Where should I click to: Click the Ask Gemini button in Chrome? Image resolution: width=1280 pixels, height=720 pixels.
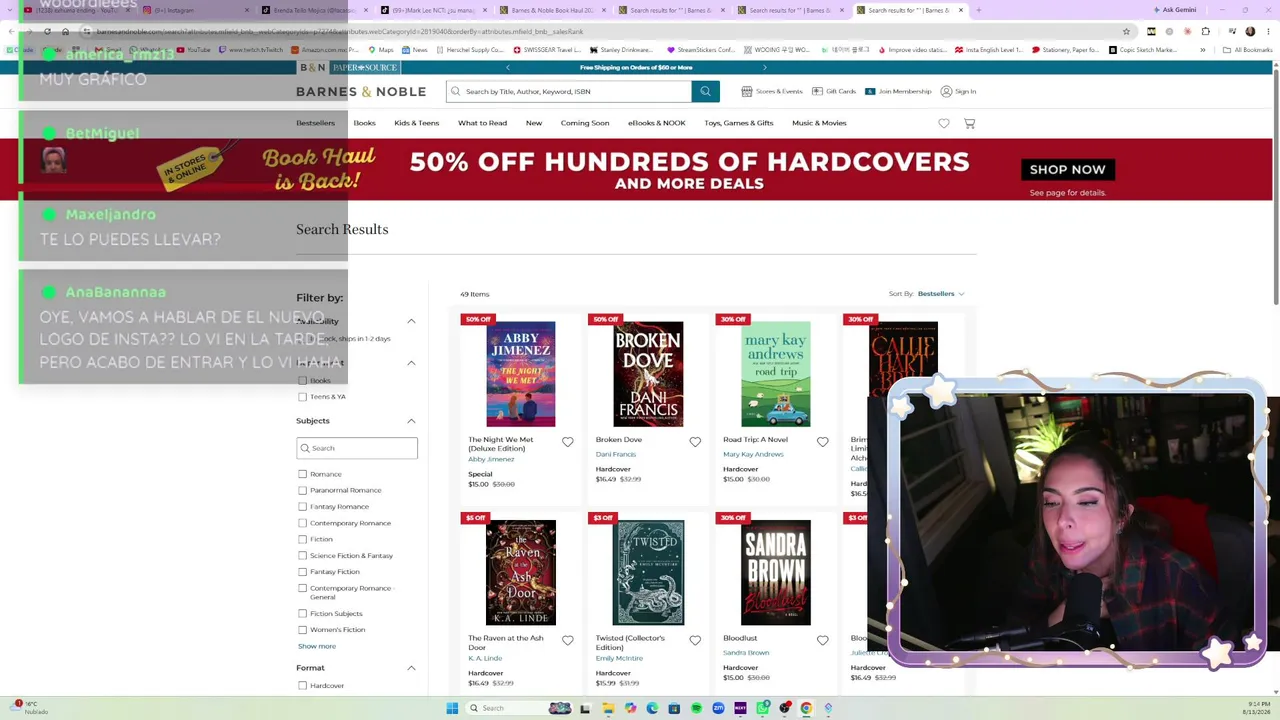pos(1174,10)
